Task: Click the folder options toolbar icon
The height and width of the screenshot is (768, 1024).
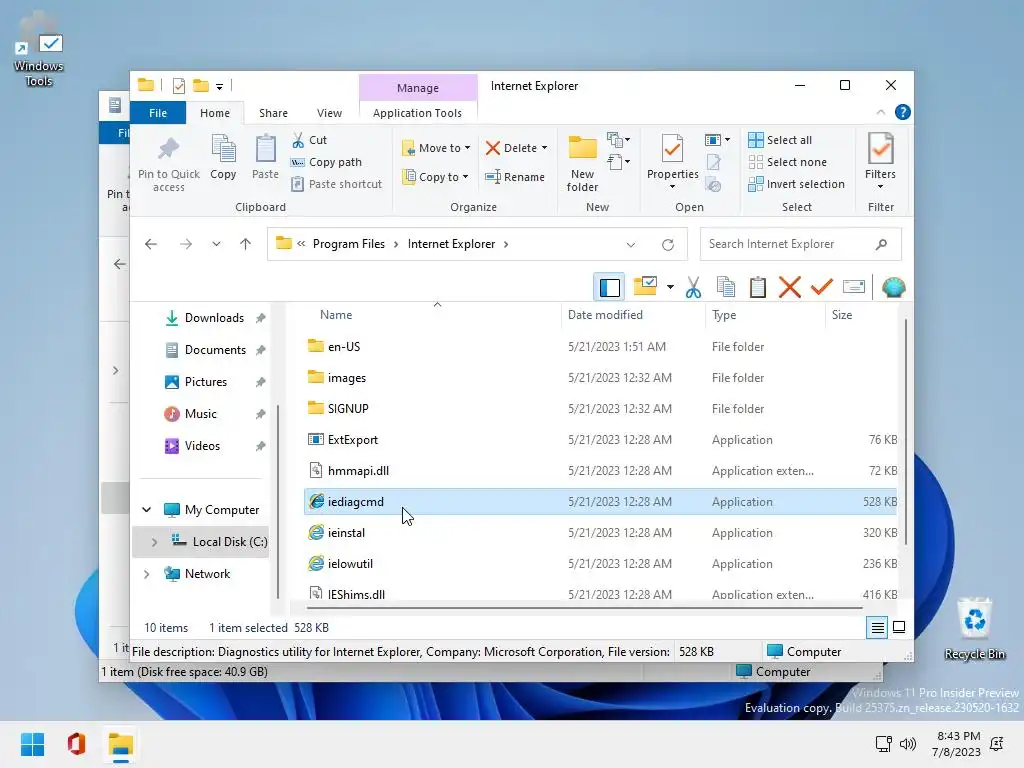Action: pyautogui.click(x=645, y=287)
